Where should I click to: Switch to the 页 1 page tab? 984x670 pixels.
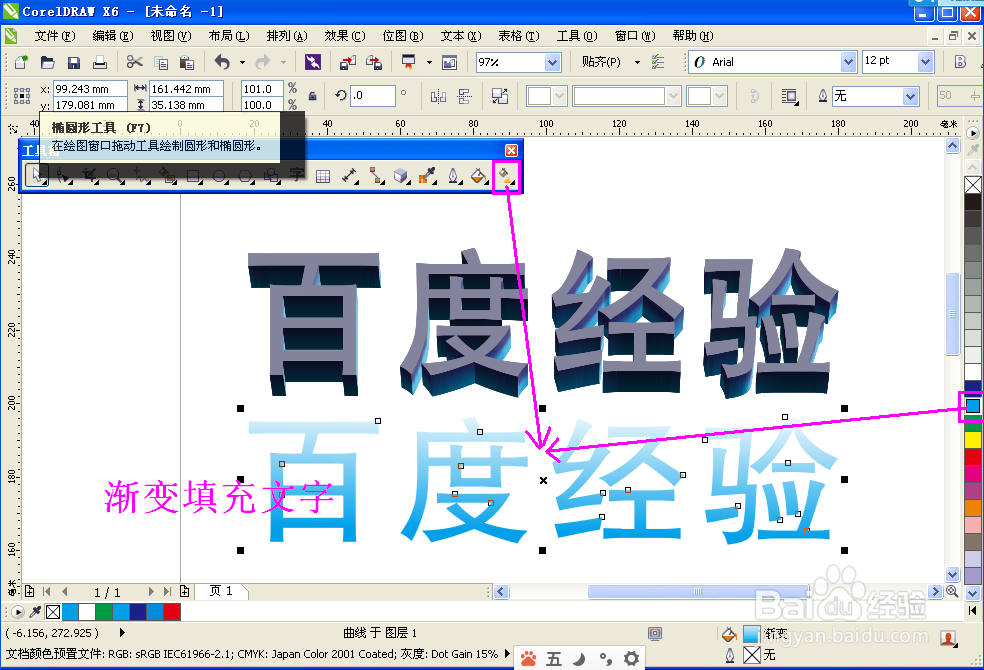point(221,591)
